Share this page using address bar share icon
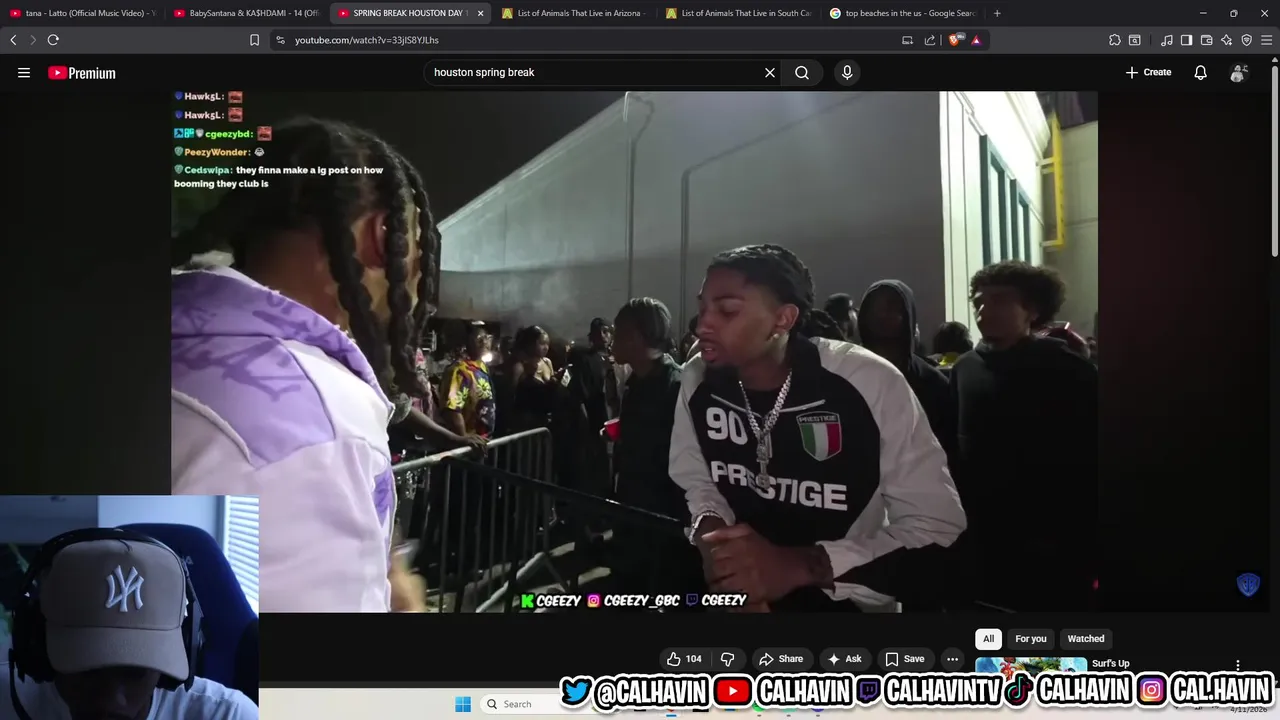 click(930, 40)
